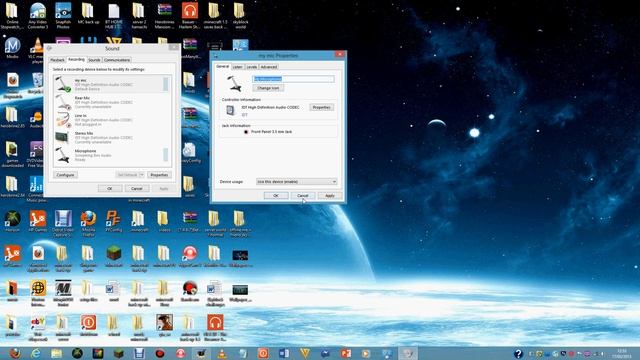Viewport: 640px width, 360px height.
Task: Click the device name text field
Action: (293, 79)
